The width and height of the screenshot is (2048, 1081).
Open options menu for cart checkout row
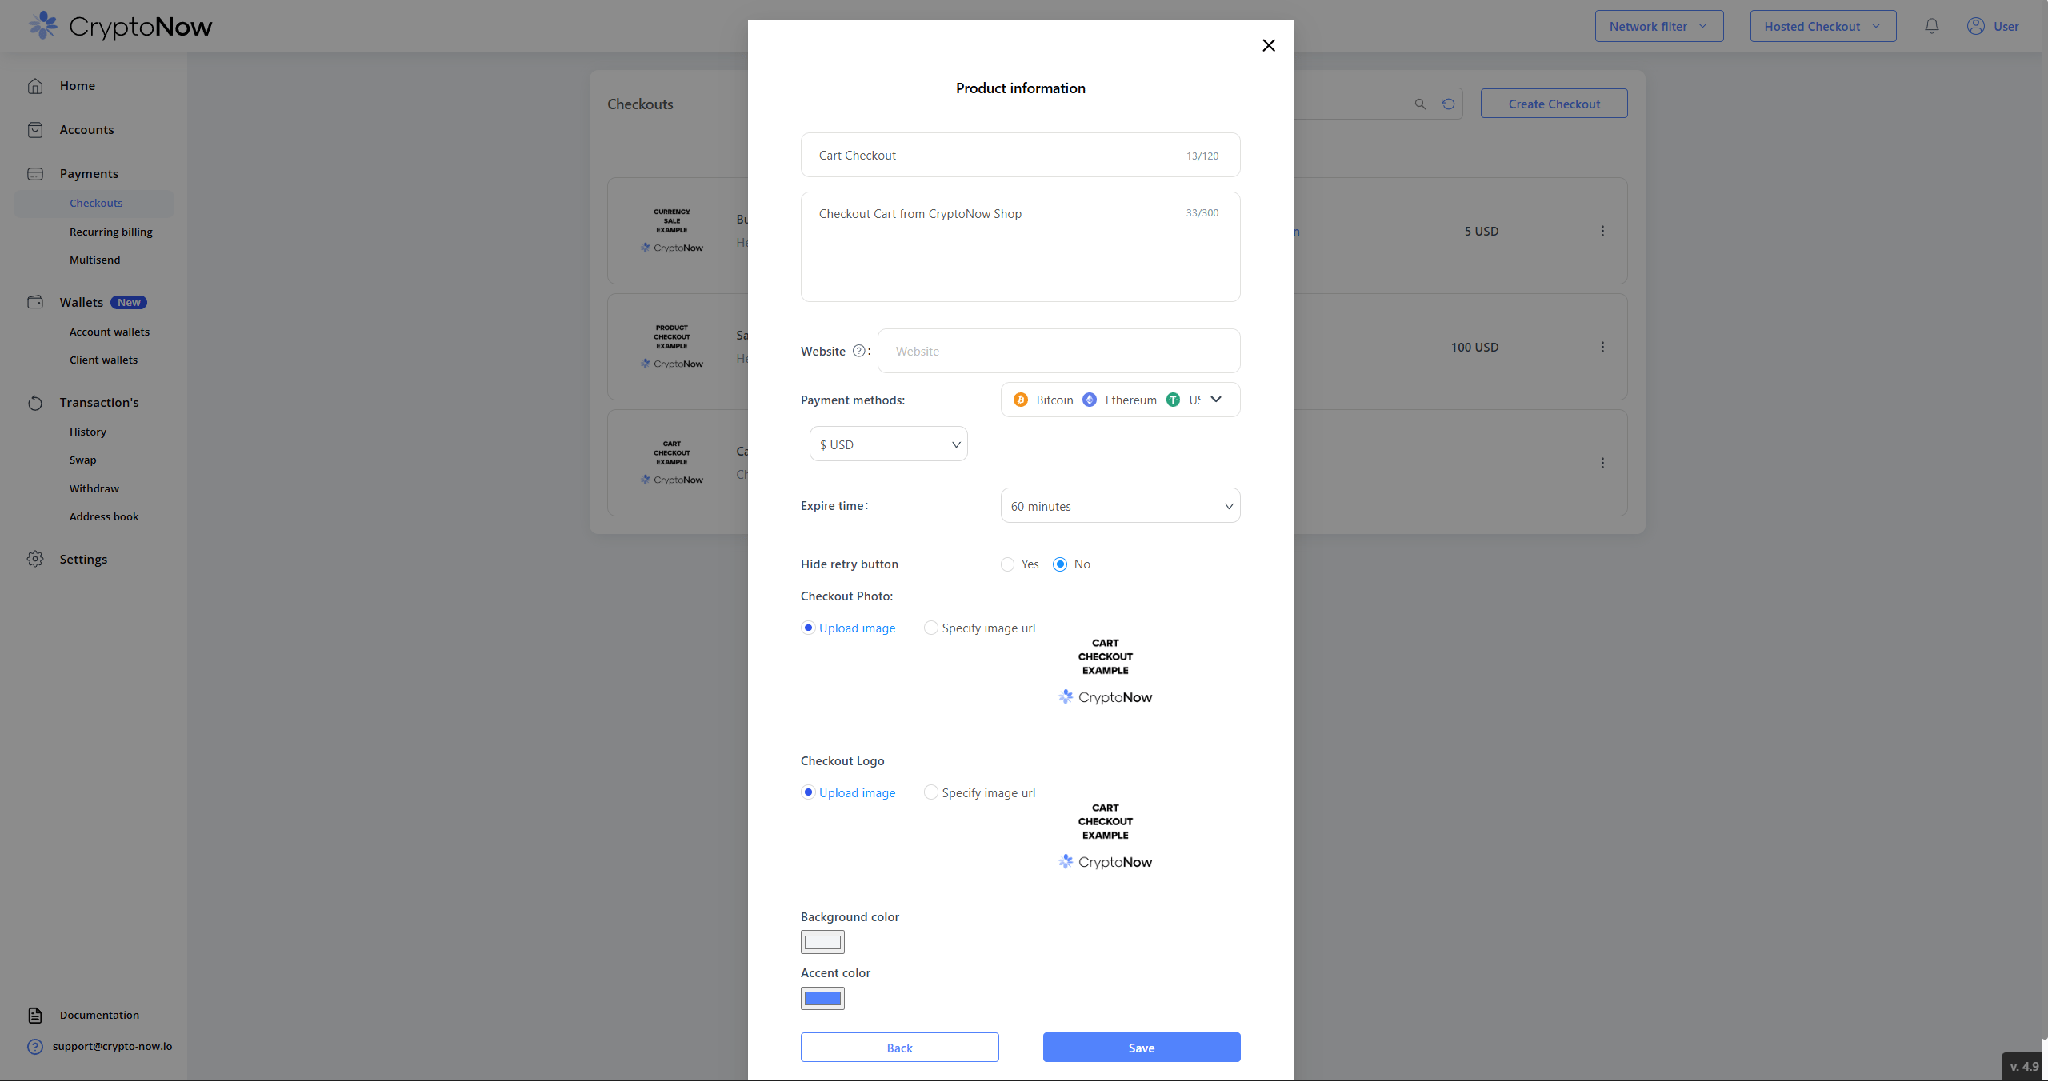pyautogui.click(x=1603, y=463)
